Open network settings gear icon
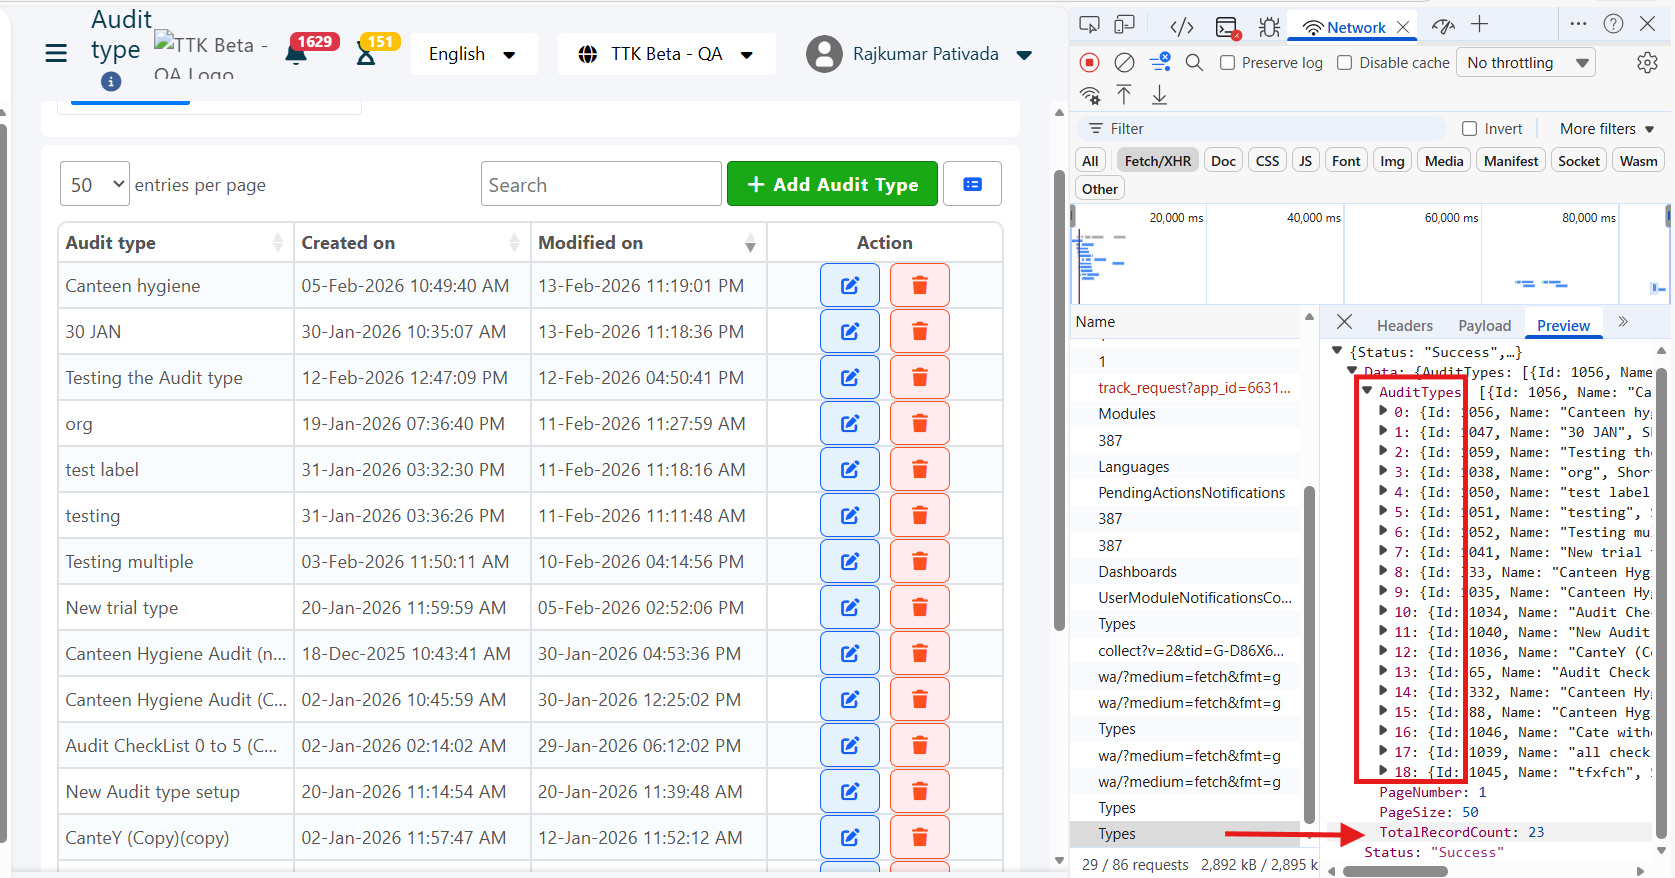The height and width of the screenshot is (878, 1675). coord(1647,63)
